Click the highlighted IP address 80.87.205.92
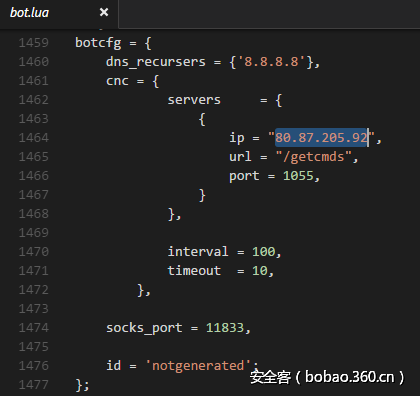Image resolution: width=420 pixels, height=396 pixels. coord(321,137)
